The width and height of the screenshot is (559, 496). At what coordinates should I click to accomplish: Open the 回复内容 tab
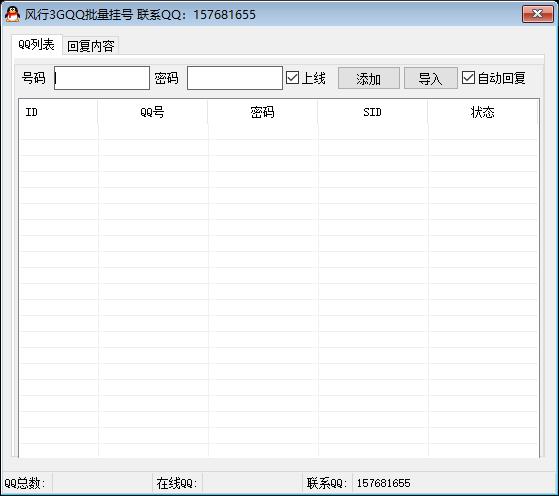[x=91, y=46]
